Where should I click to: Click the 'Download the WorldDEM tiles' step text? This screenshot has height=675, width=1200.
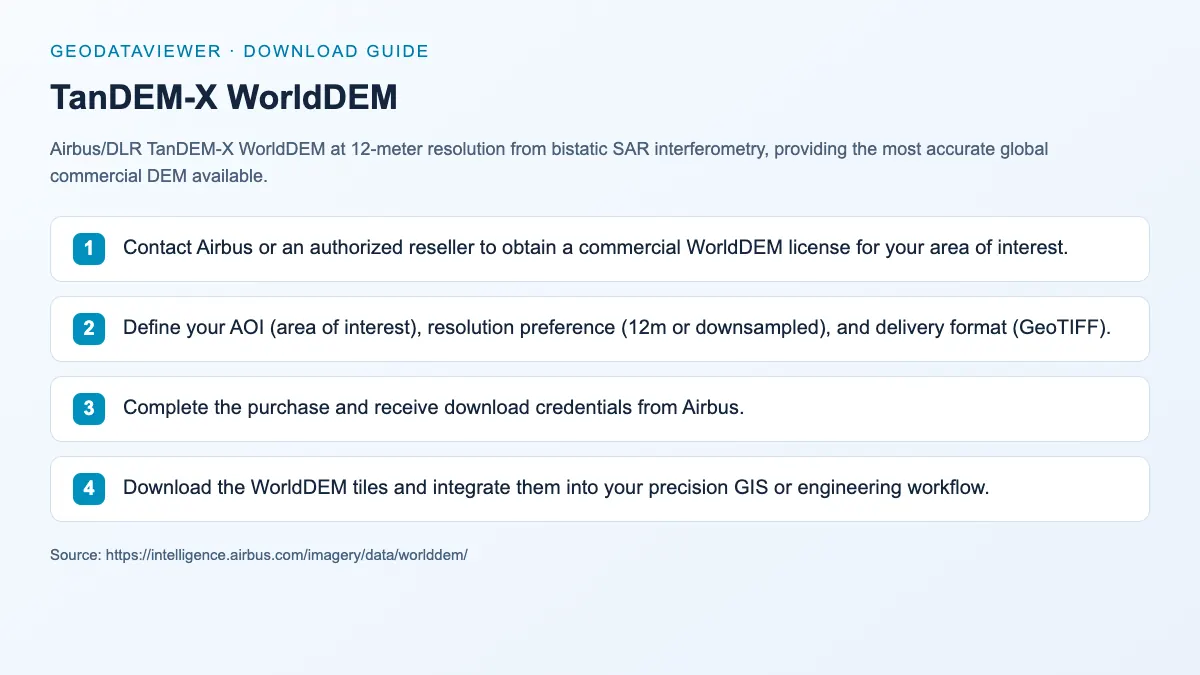pos(556,488)
